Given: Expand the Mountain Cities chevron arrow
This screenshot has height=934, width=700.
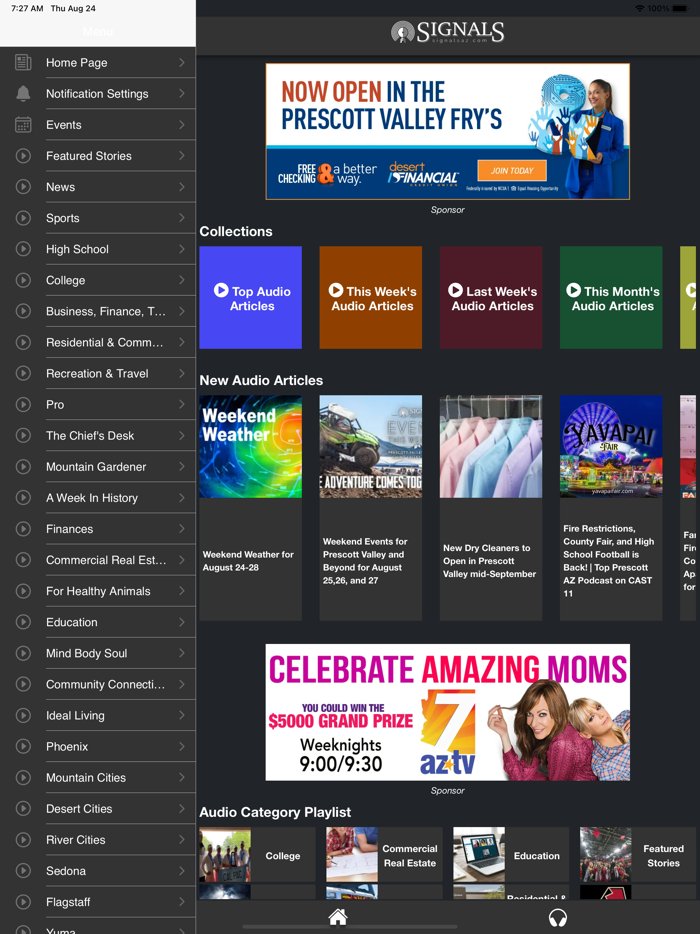Looking at the screenshot, I should (x=182, y=777).
